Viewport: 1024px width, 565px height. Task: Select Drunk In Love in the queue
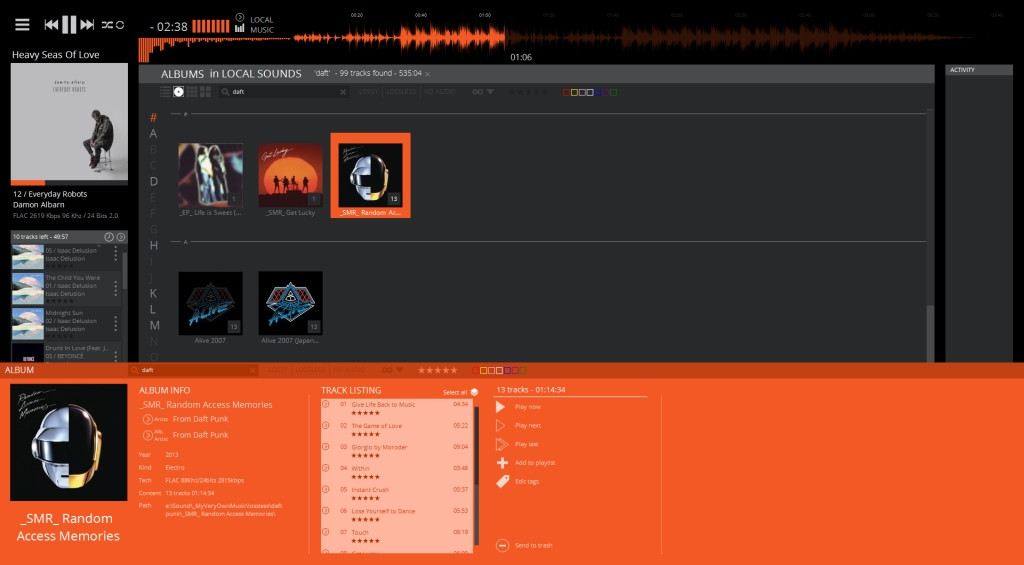pos(66,352)
